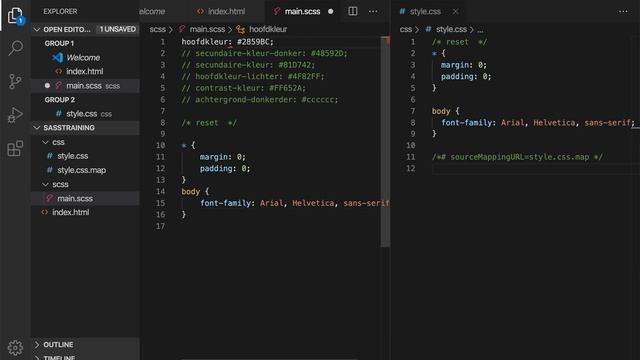The width and height of the screenshot is (640, 360).
Task: Click the GROUP 2 header
Action: (x=60, y=100)
